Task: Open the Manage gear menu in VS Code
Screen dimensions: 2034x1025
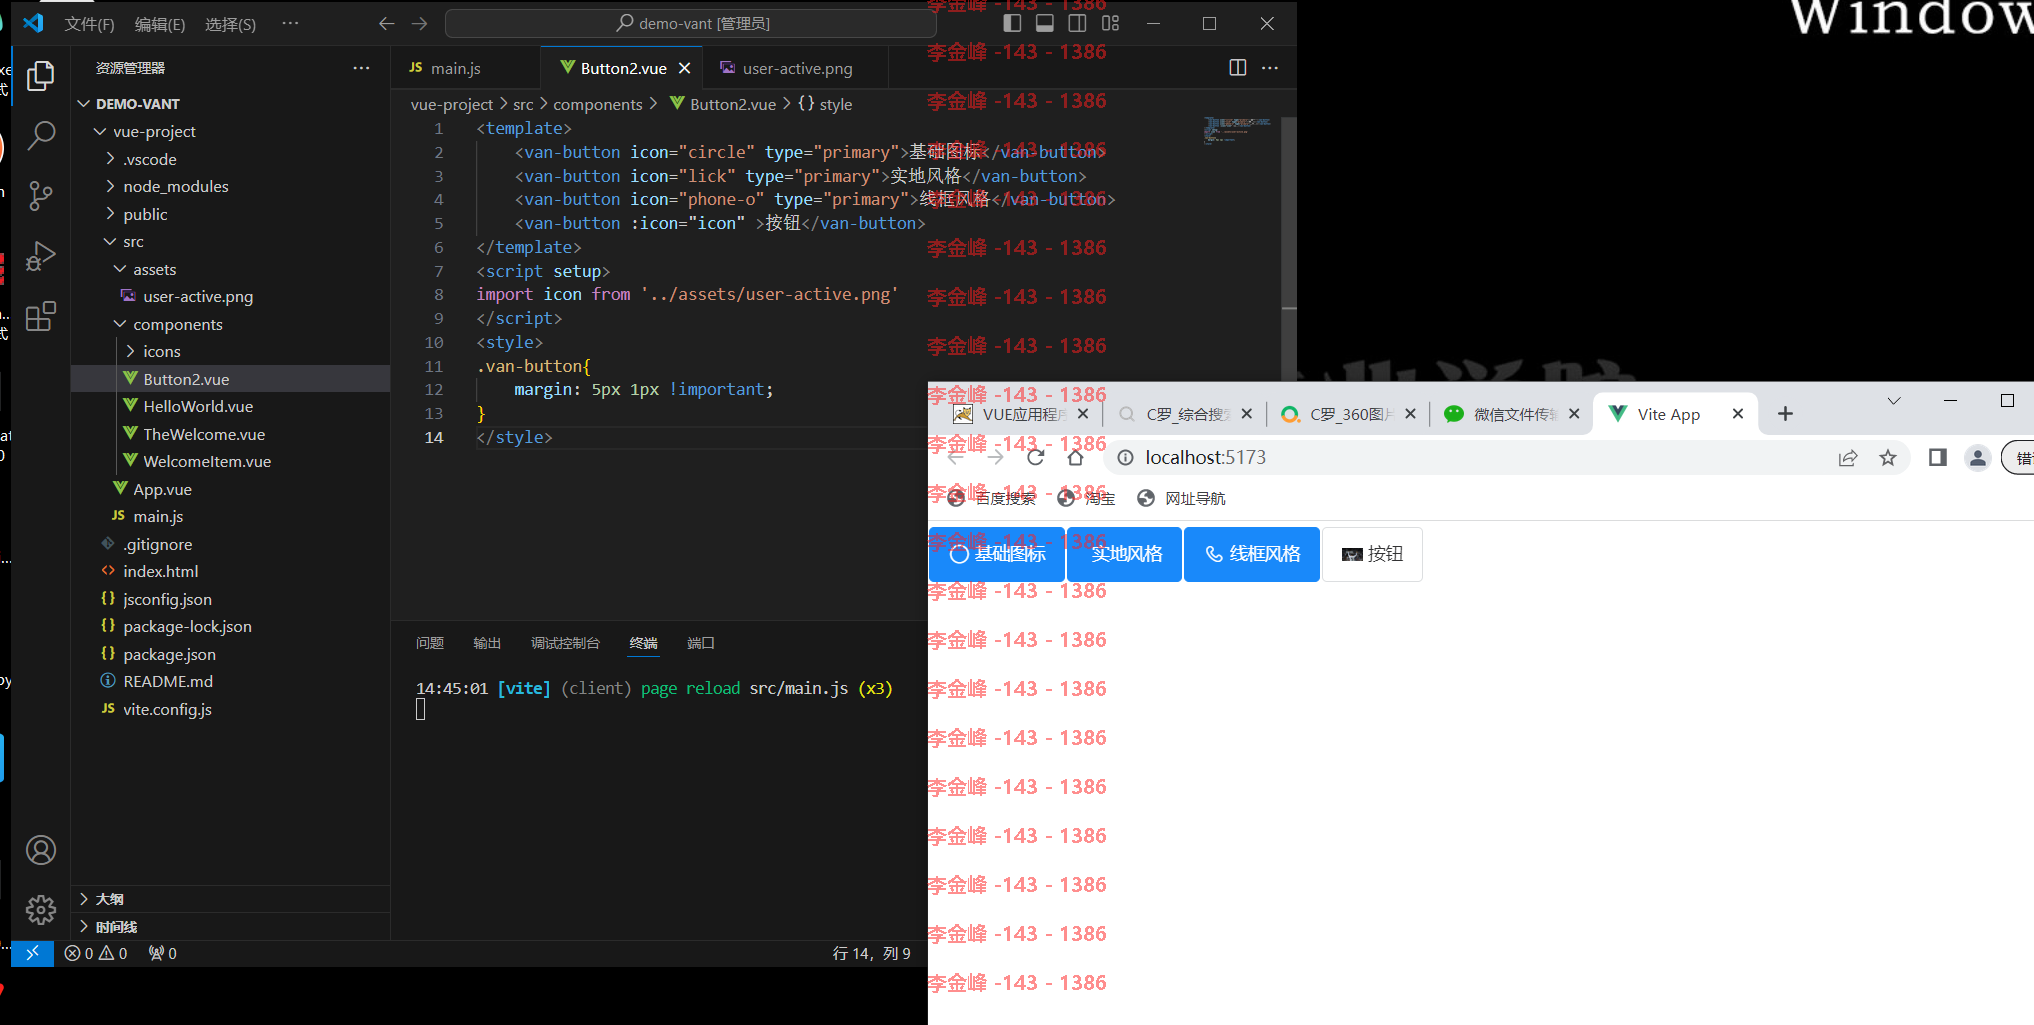Action: pos(40,909)
